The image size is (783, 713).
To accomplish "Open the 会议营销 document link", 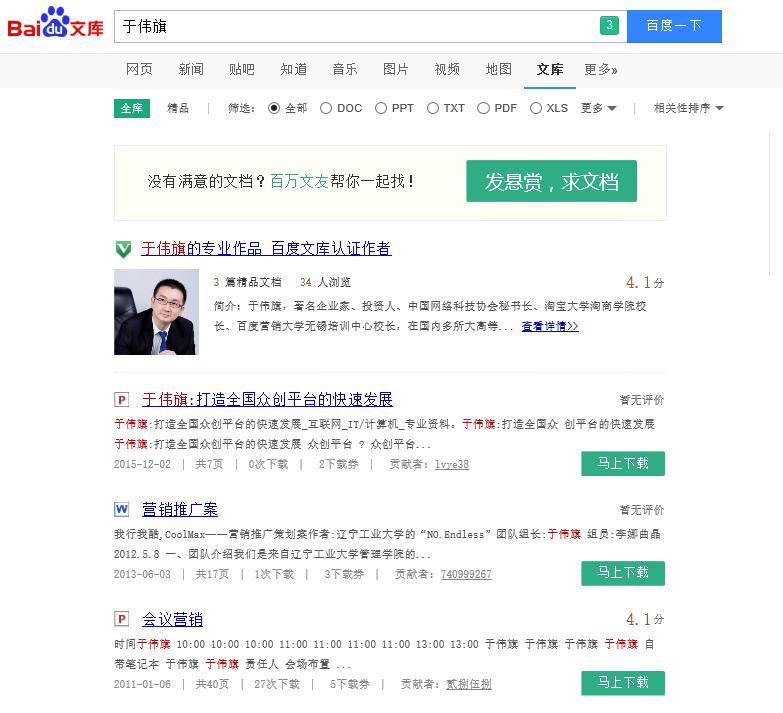I will pos(172,619).
